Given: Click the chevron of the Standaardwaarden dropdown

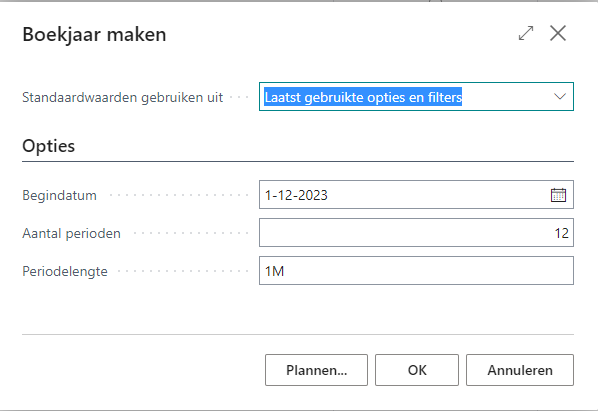Looking at the screenshot, I should pyautogui.click(x=559, y=96).
